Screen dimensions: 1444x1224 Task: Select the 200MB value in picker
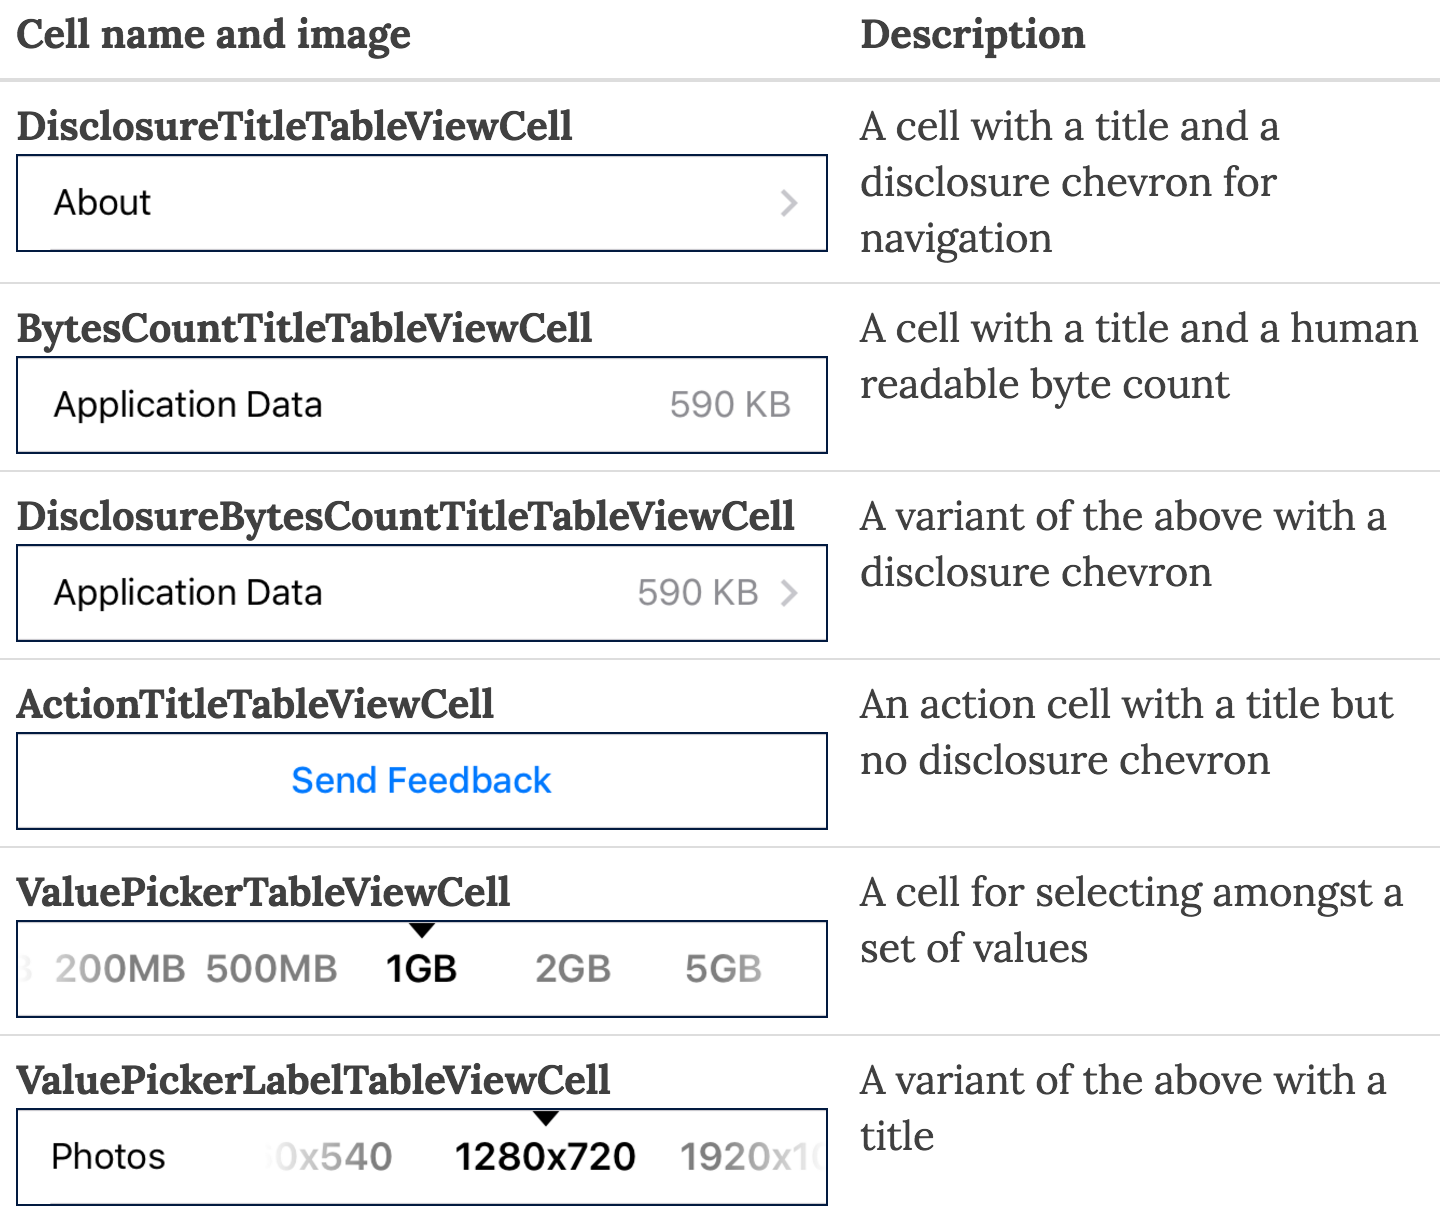point(120,969)
